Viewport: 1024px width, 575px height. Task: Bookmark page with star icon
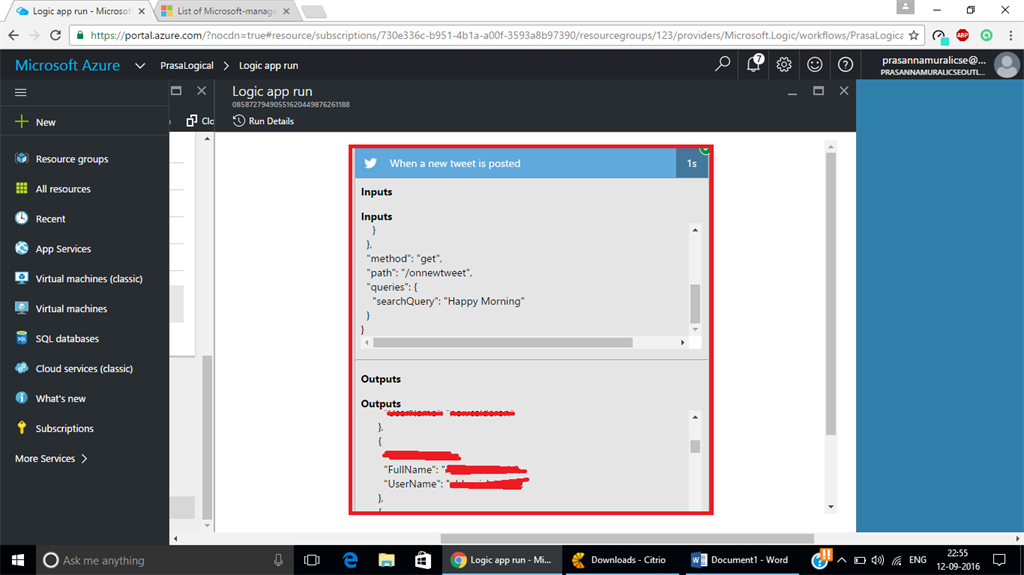[914, 35]
